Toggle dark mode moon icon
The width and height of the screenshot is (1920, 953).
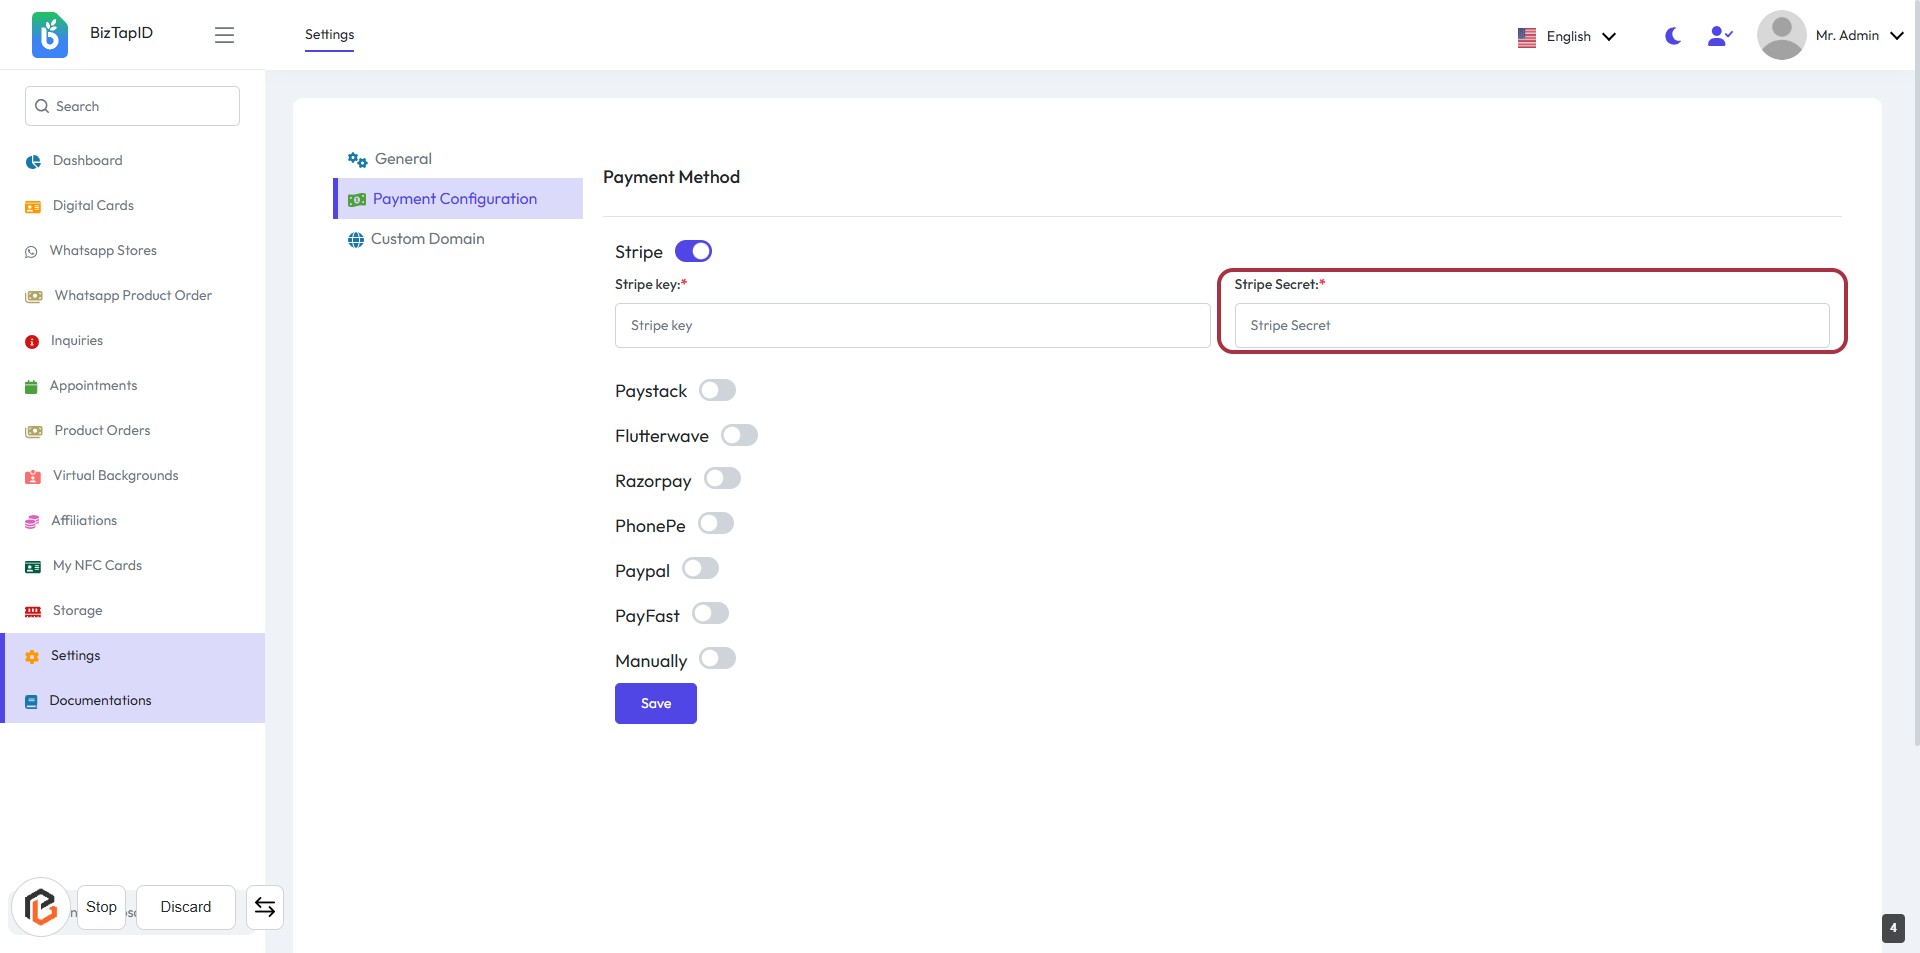coord(1672,36)
